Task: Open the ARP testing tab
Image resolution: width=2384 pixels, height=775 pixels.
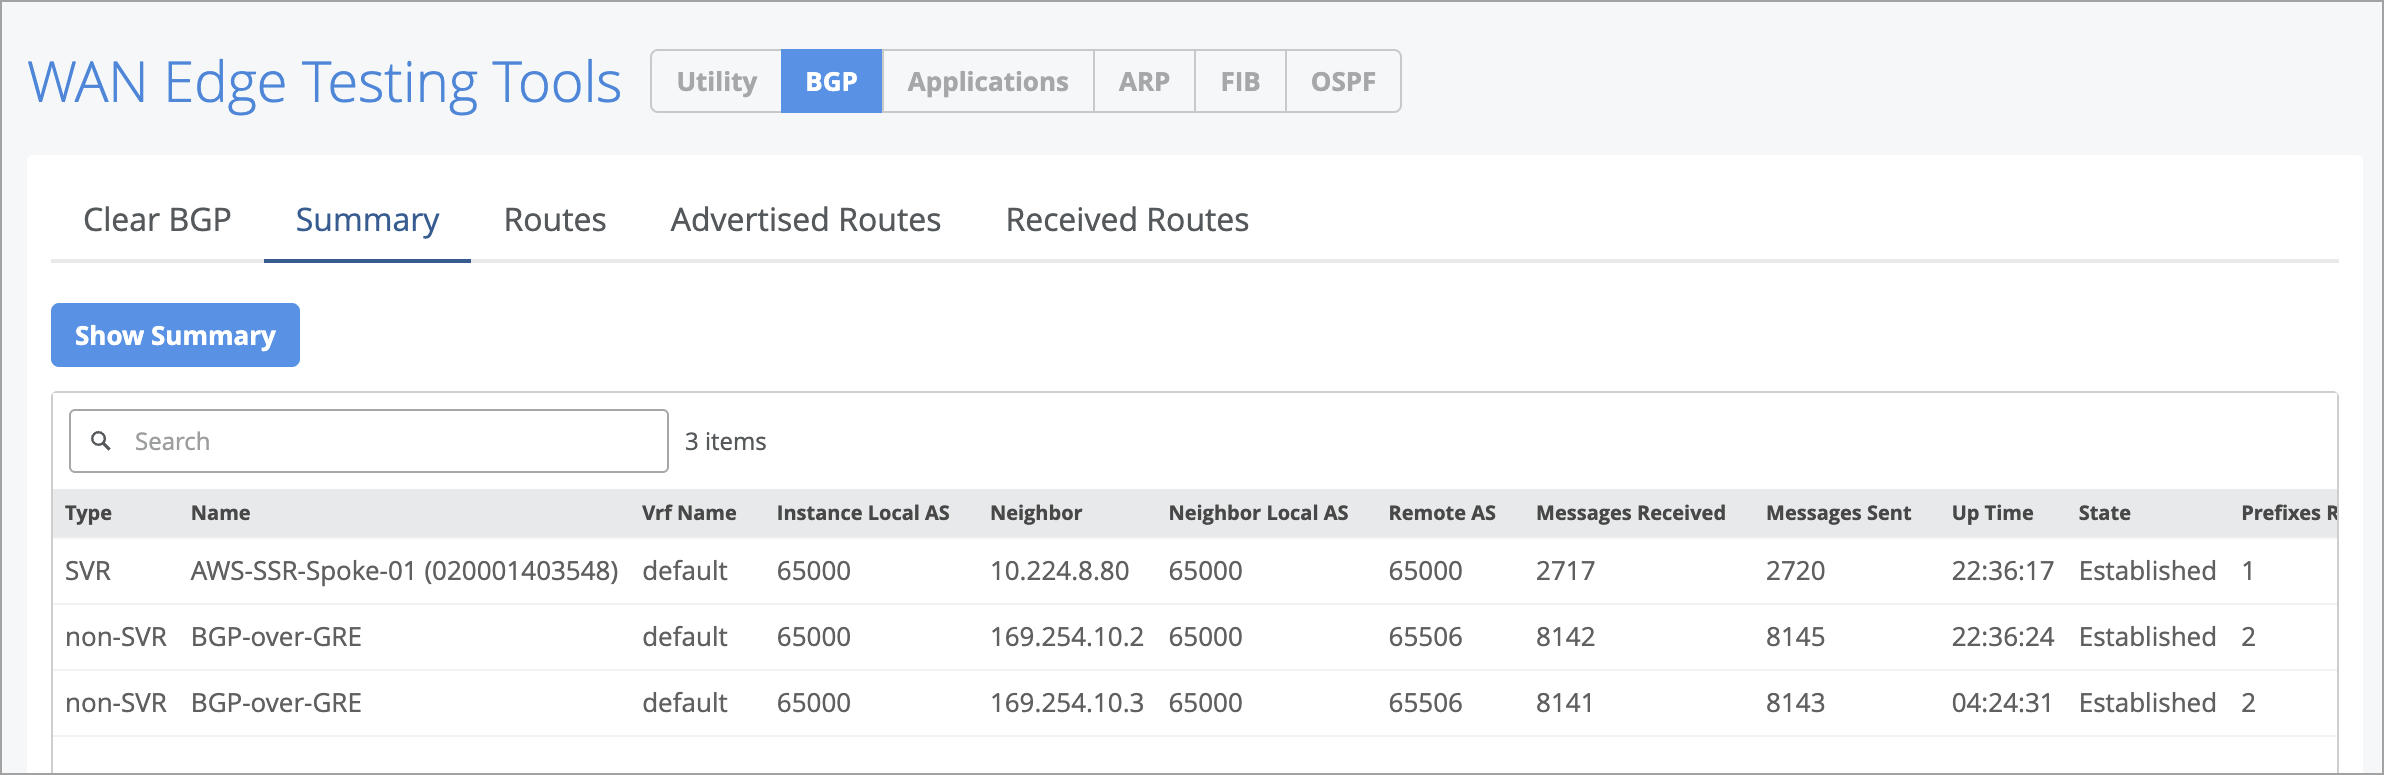Action: (1144, 82)
